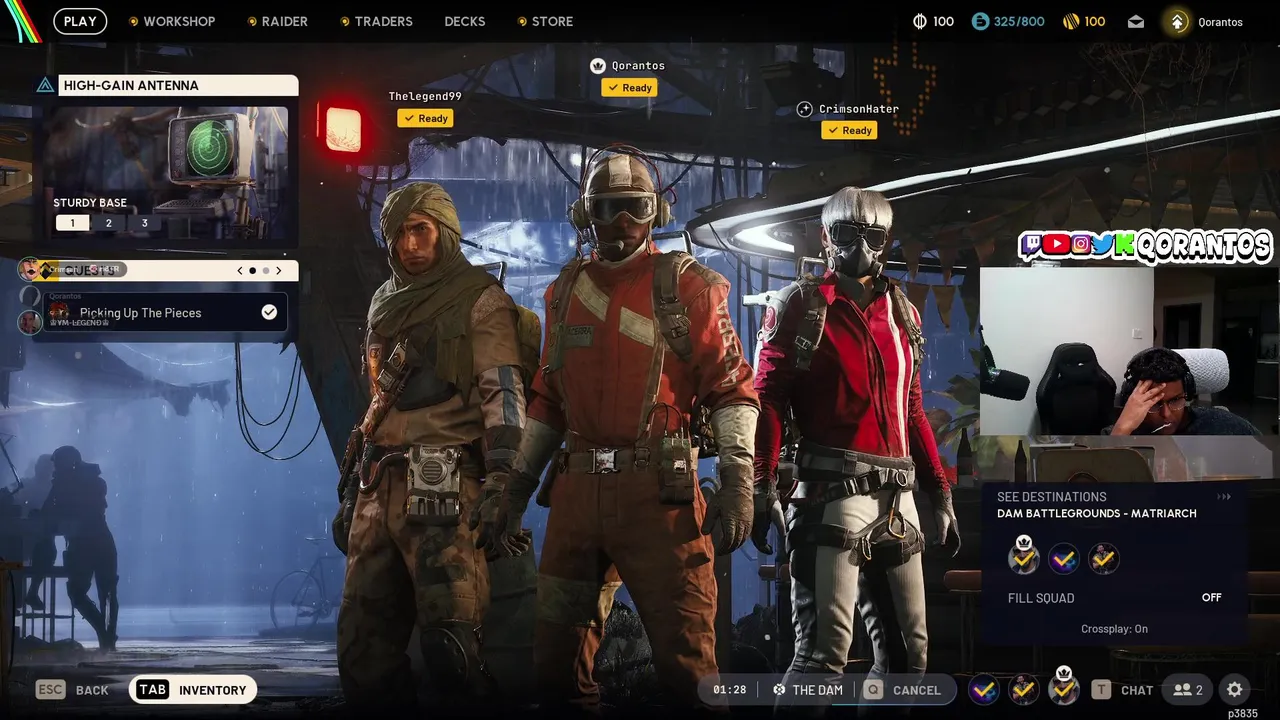Click the Twitch icon in streamer banner
This screenshot has width=1280, height=720.
coord(1032,244)
